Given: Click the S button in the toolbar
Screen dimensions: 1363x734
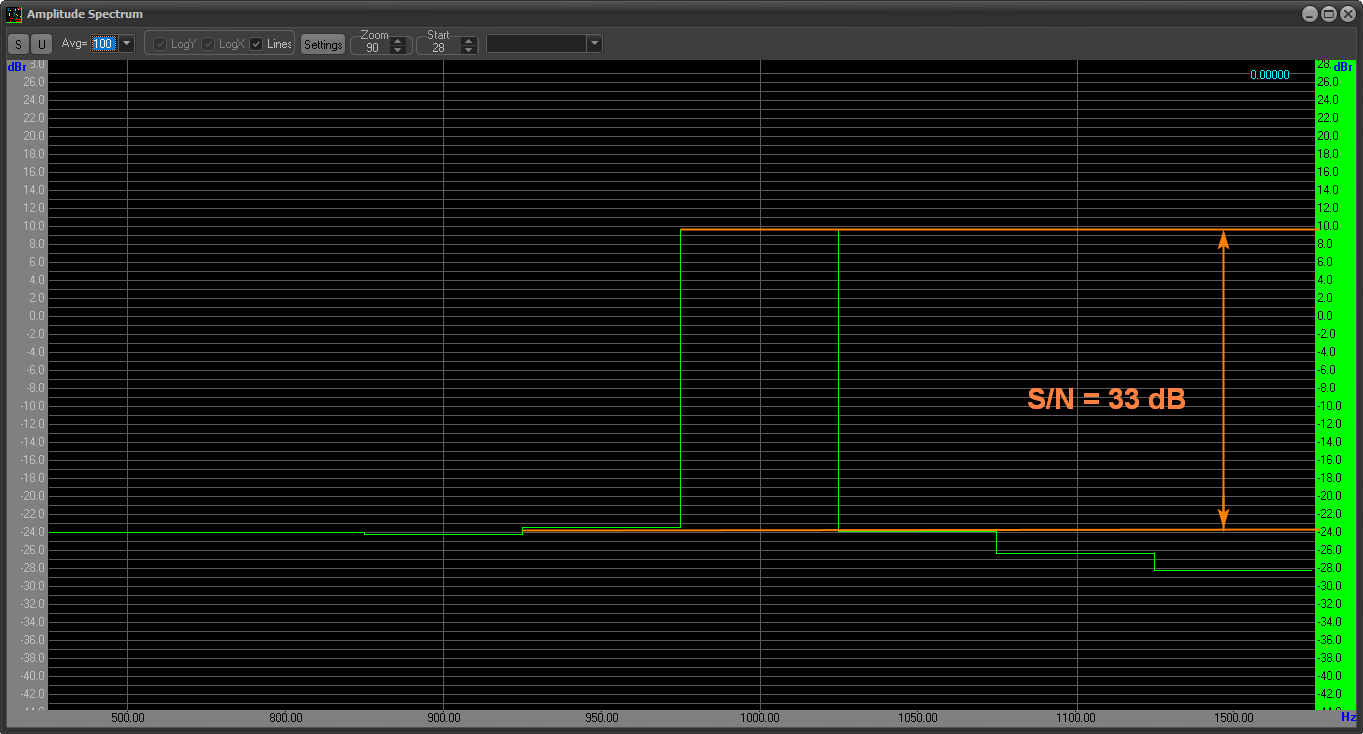Looking at the screenshot, I should point(18,44).
